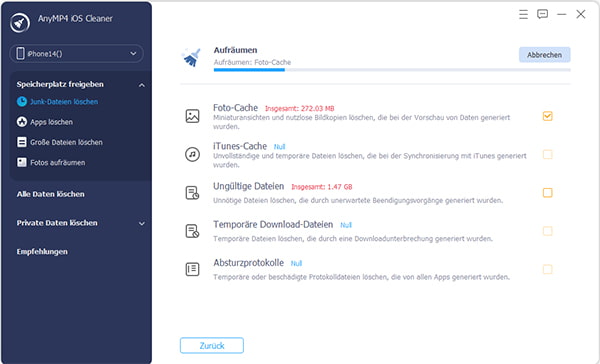
Task: Click the Ungültige Dateien document icon
Action: point(192,193)
